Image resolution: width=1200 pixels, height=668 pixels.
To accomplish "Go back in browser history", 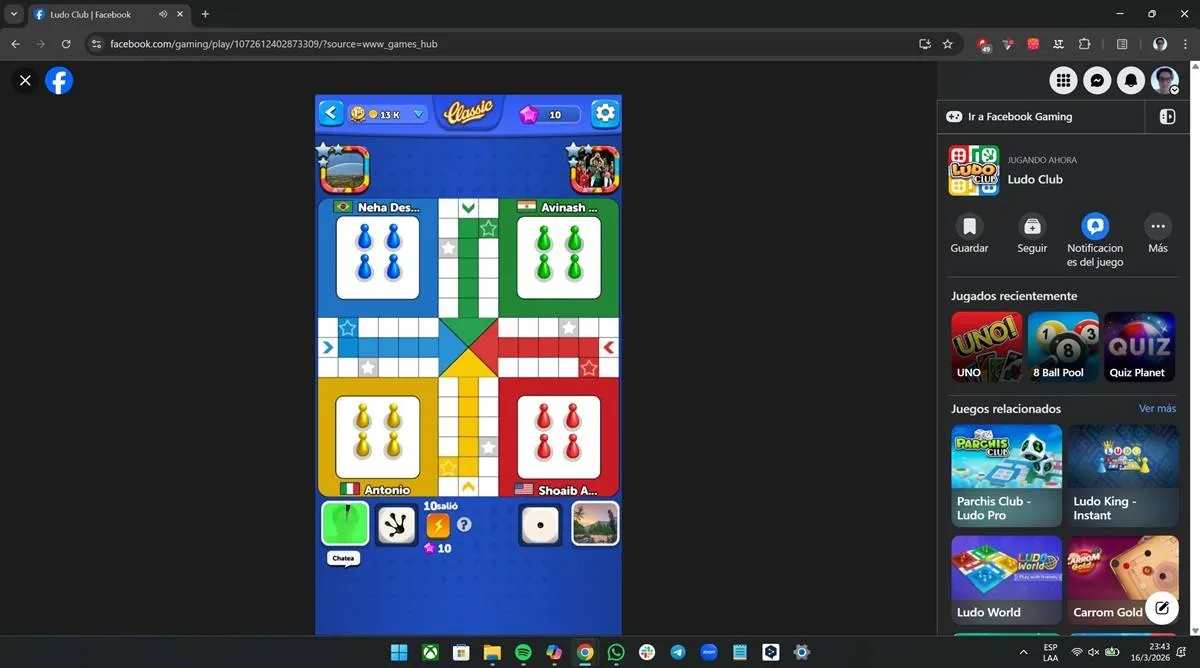I will pyautogui.click(x=15, y=44).
